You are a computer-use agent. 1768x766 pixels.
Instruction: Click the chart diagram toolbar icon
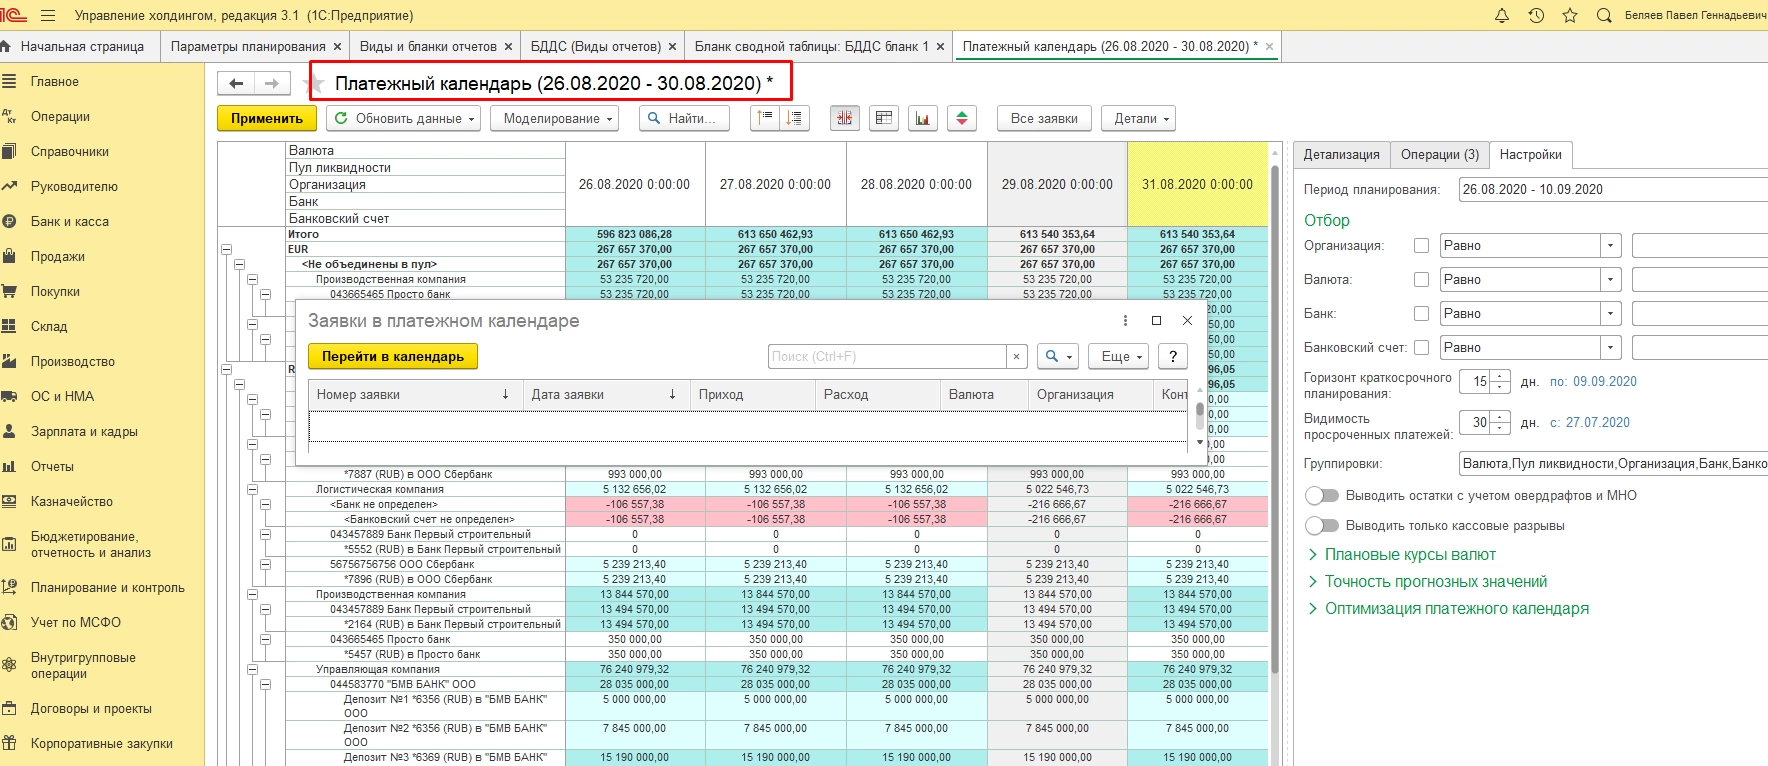pos(922,118)
